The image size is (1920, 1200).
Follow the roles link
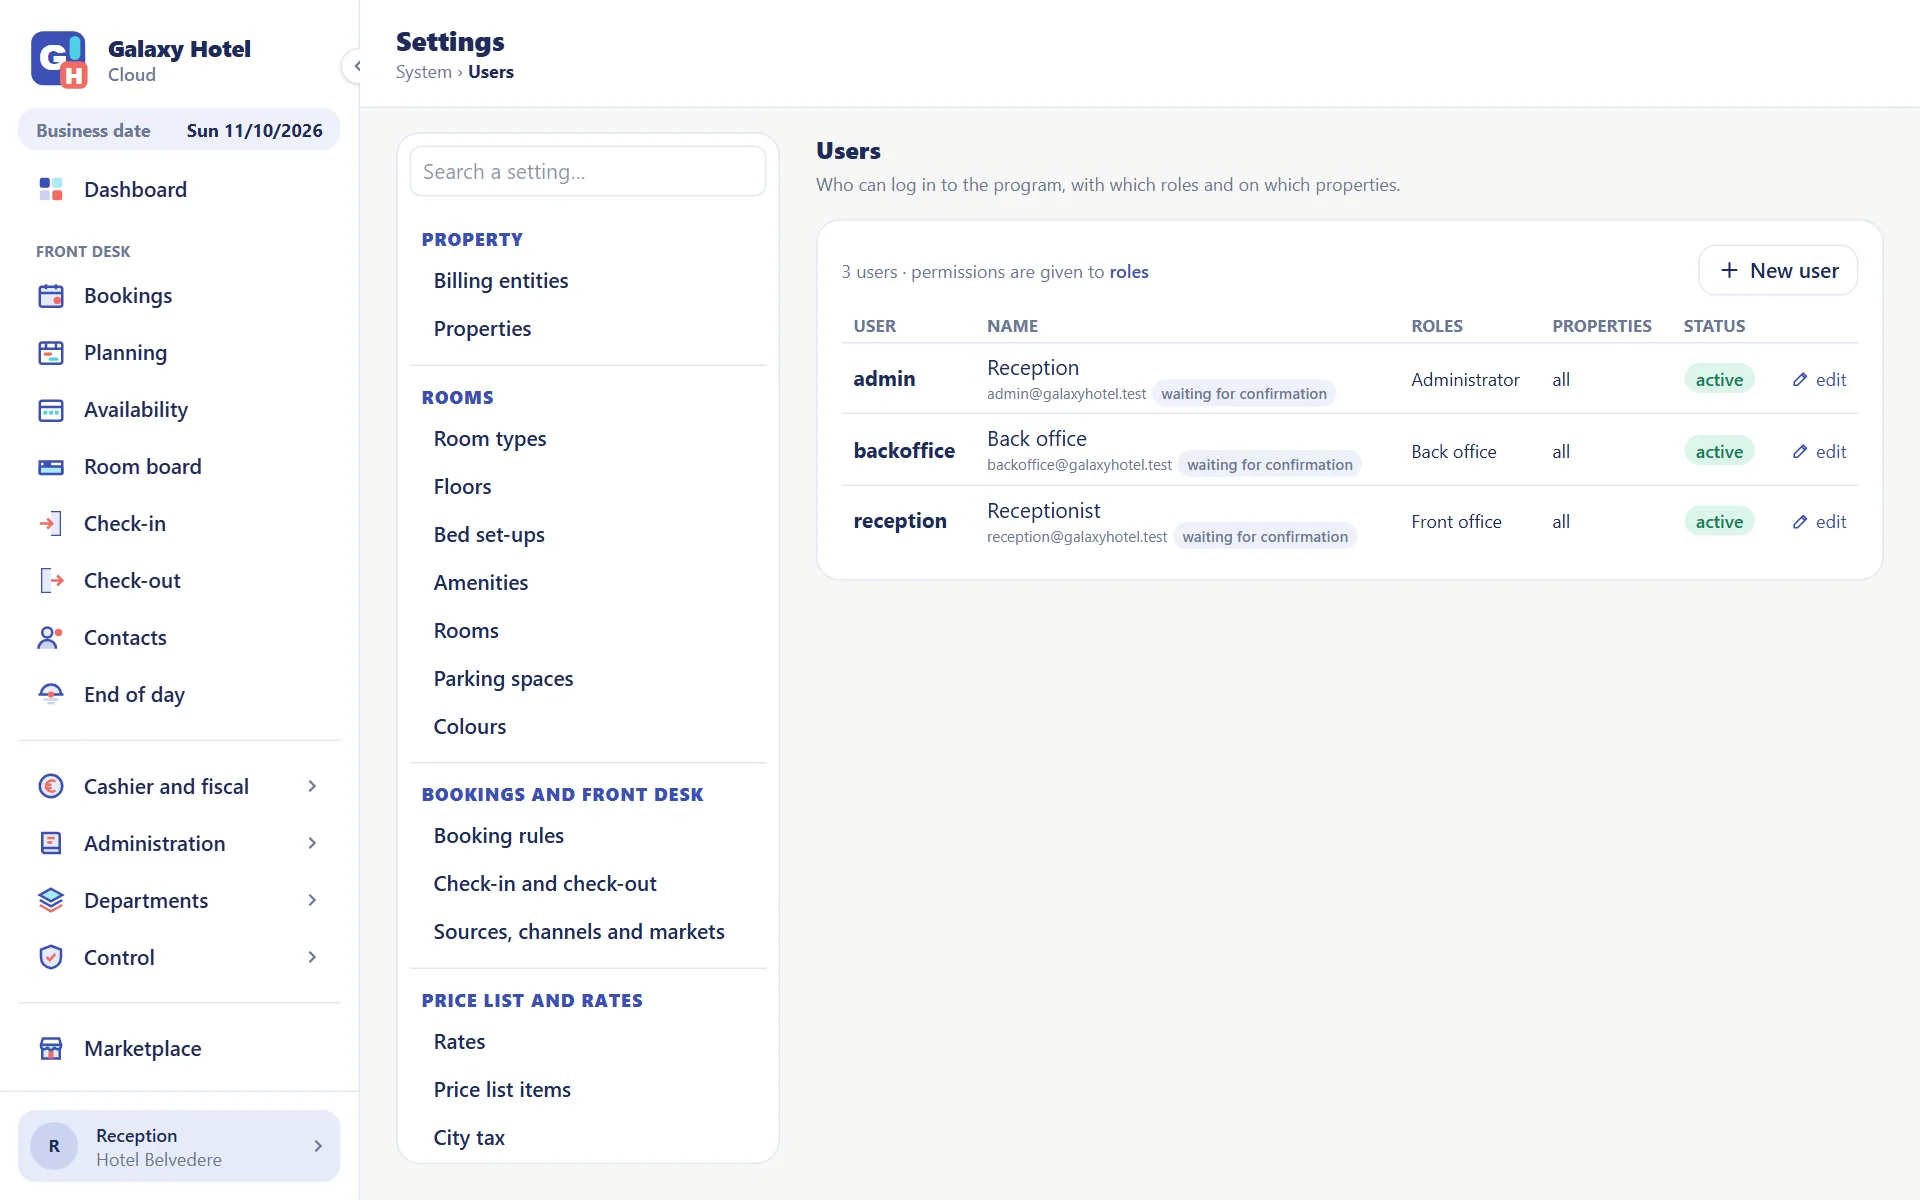[1128, 272]
